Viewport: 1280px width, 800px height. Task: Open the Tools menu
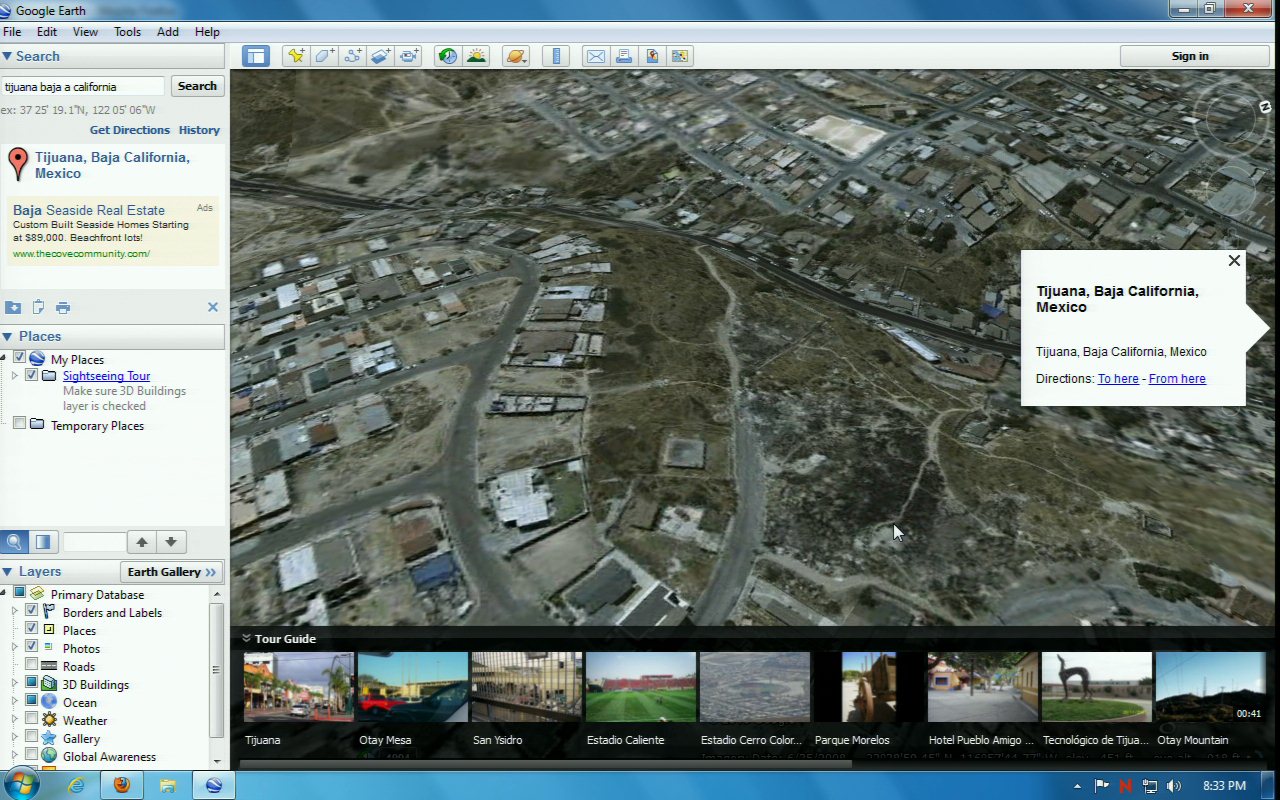127,32
